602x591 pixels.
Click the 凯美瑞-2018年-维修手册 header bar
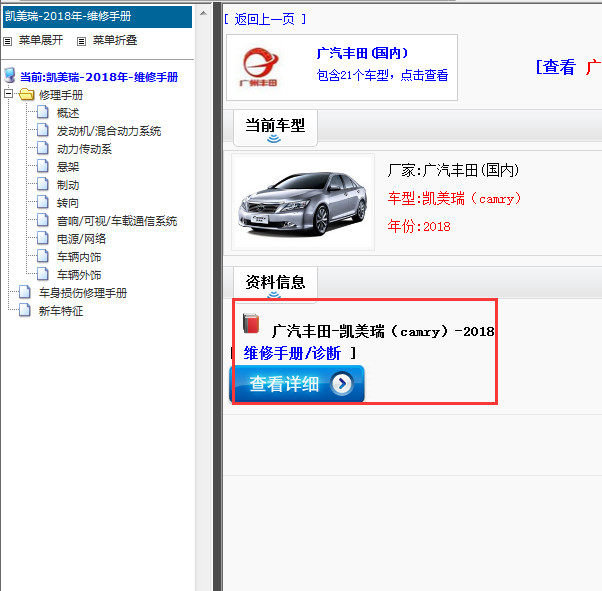coord(98,17)
